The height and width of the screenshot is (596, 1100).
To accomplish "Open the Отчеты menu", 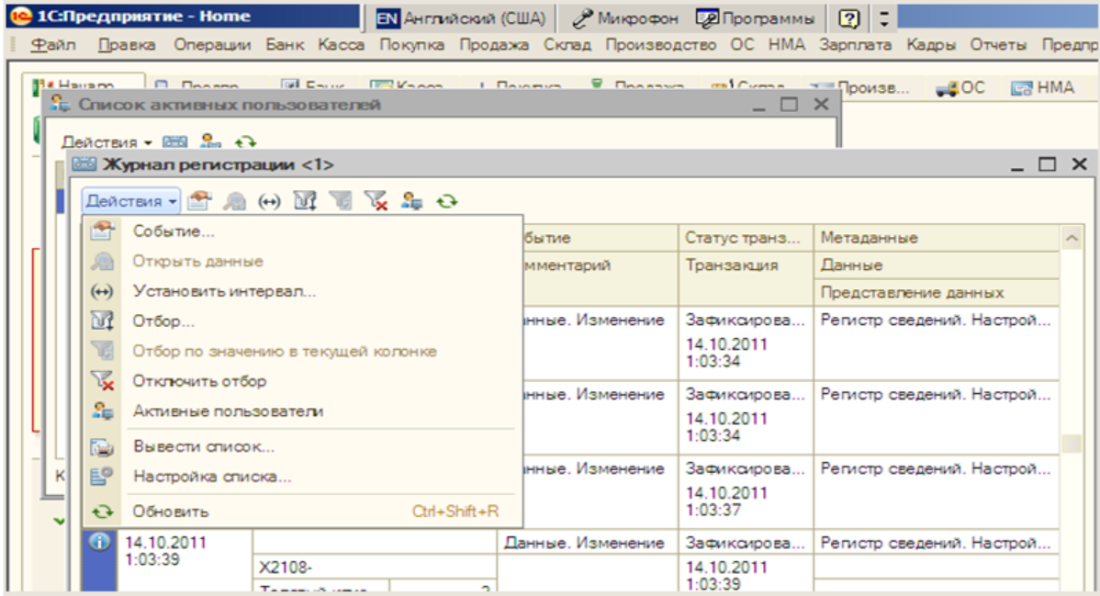I will [x=998, y=45].
